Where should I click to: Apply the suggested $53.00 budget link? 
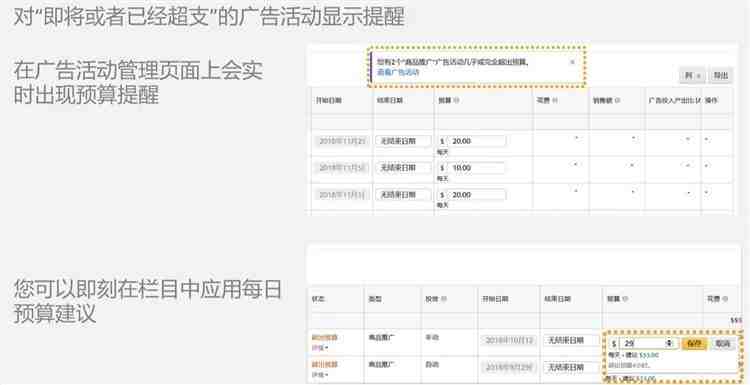click(649, 355)
